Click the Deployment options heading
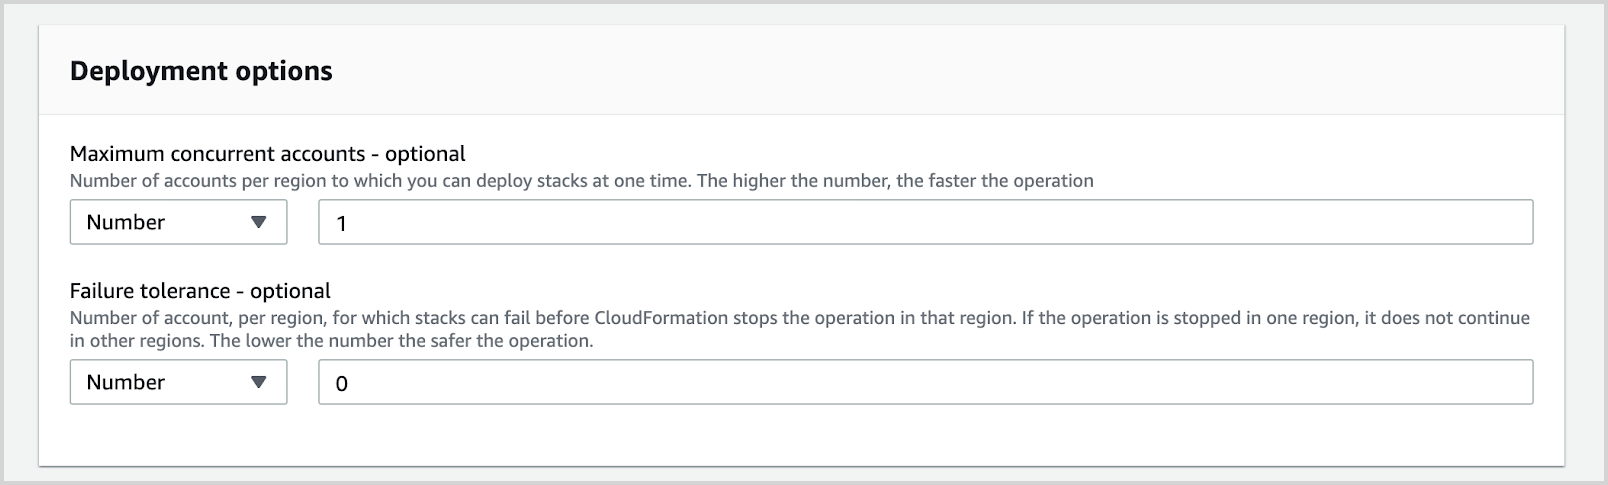This screenshot has width=1608, height=485. point(201,71)
